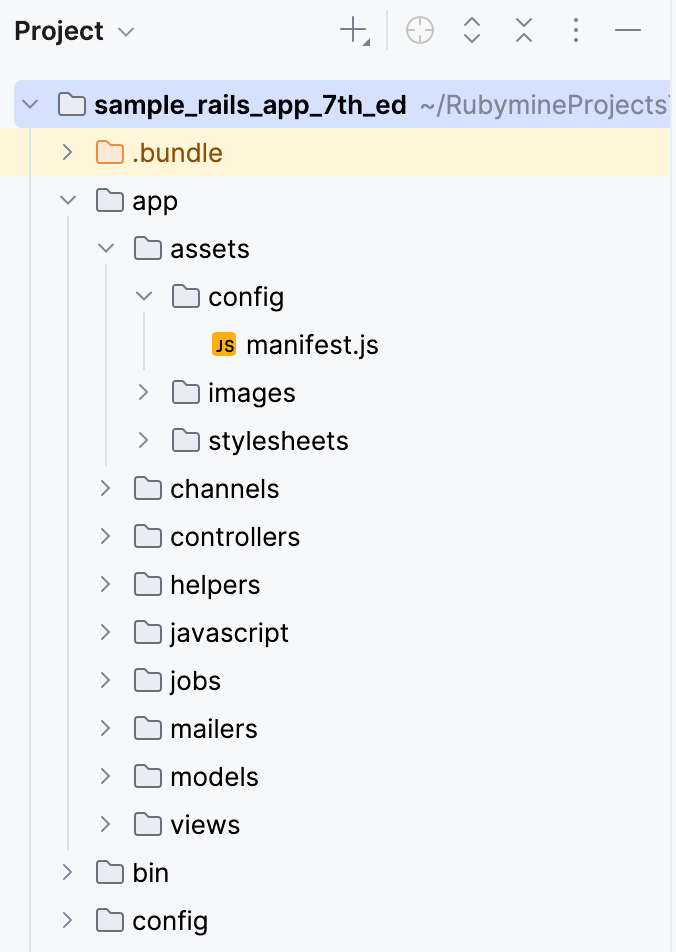This screenshot has height=952, width=676.
Task: Expand the .bundle folder chevron
Action: [x=67, y=152]
